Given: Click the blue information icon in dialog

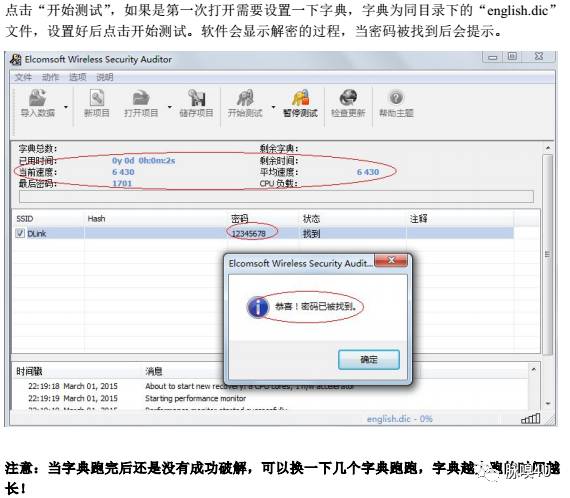Looking at the screenshot, I should coord(258,308).
